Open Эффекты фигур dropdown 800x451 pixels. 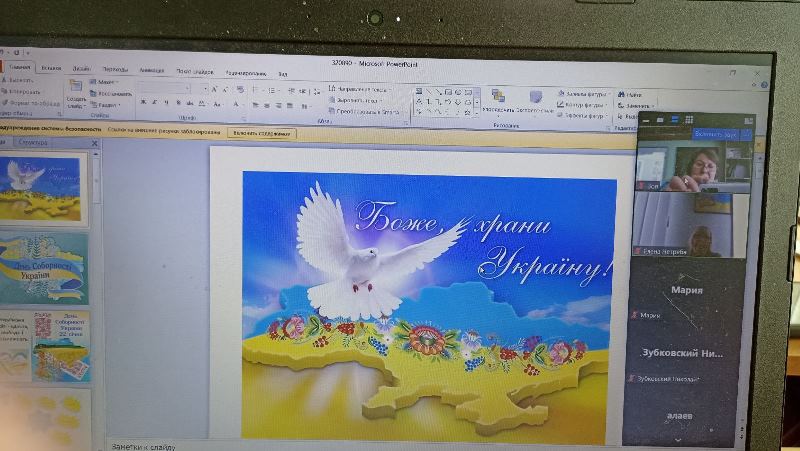582,116
